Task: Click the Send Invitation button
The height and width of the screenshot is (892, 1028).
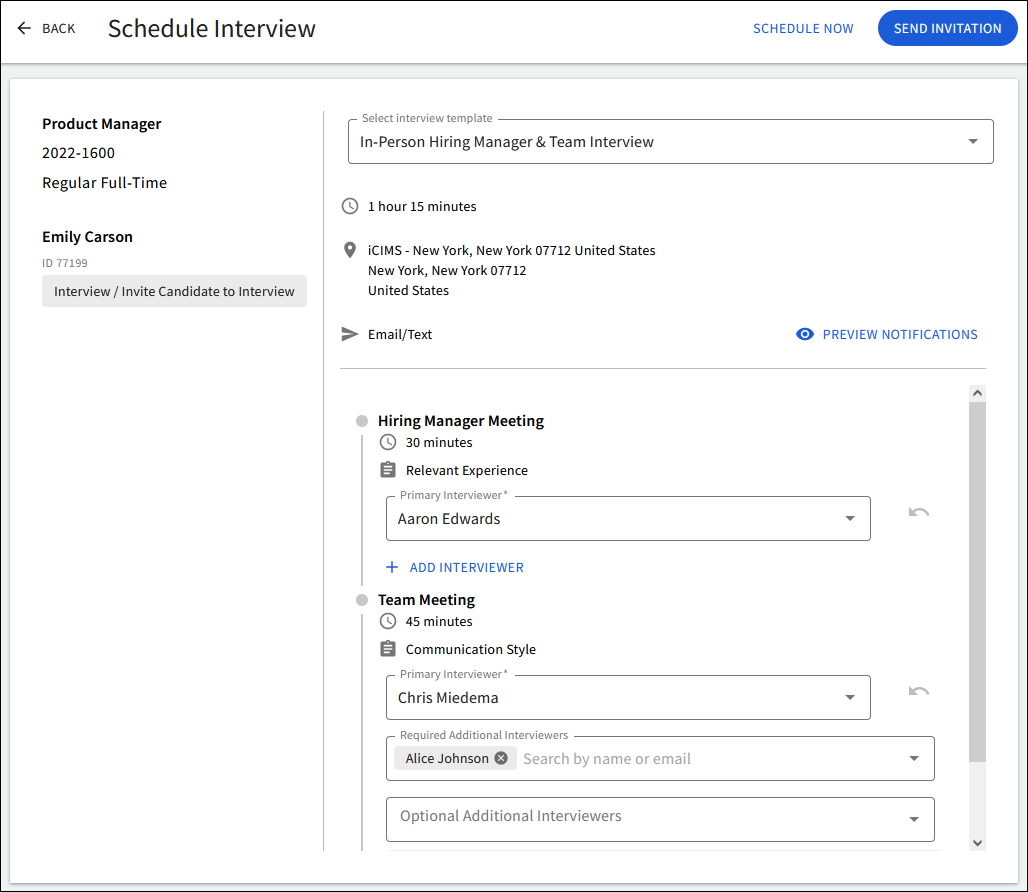Action: coord(947,28)
